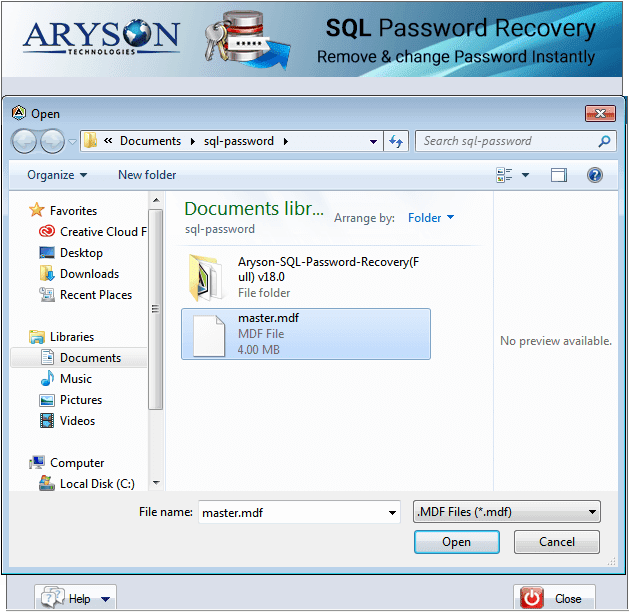Screen dimensions: 629x612
Task: Open the address bar history dropdown
Action: (x=373, y=142)
